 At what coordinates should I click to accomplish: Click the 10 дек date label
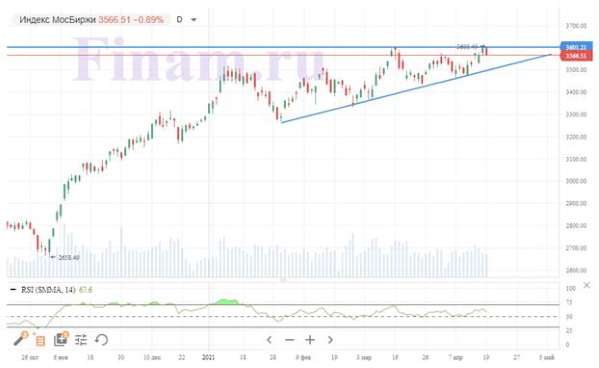point(152,358)
